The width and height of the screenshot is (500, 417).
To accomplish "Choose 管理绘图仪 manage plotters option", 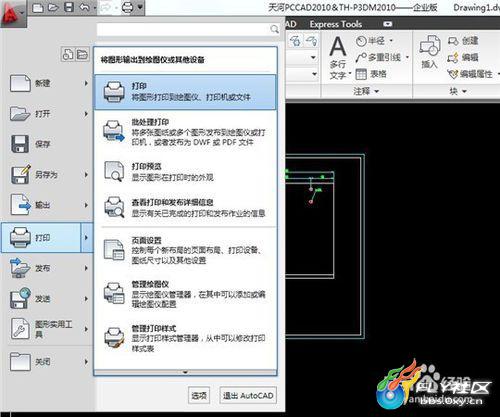I will click(185, 294).
